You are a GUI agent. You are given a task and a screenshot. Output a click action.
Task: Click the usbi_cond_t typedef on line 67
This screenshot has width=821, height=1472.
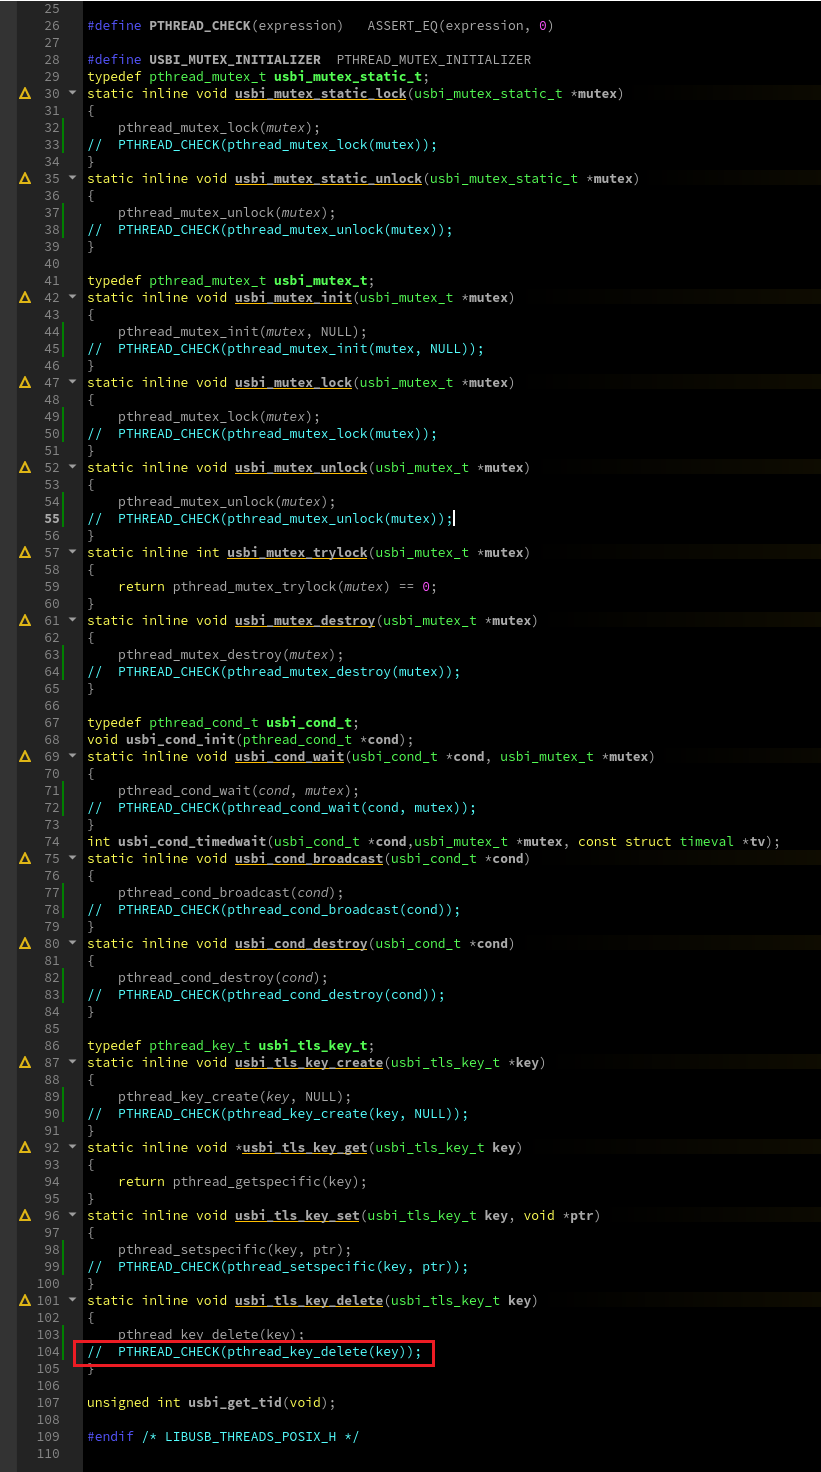click(309, 723)
